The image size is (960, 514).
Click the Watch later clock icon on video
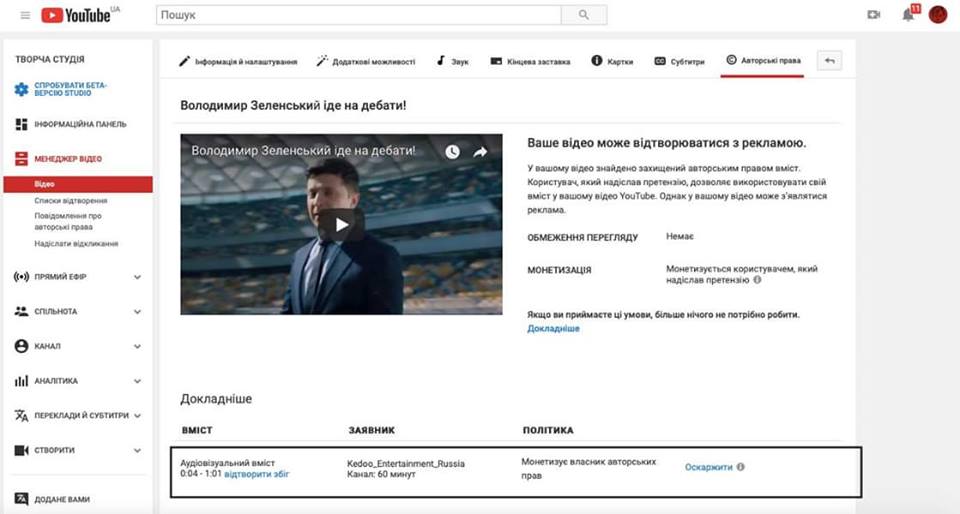click(453, 152)
